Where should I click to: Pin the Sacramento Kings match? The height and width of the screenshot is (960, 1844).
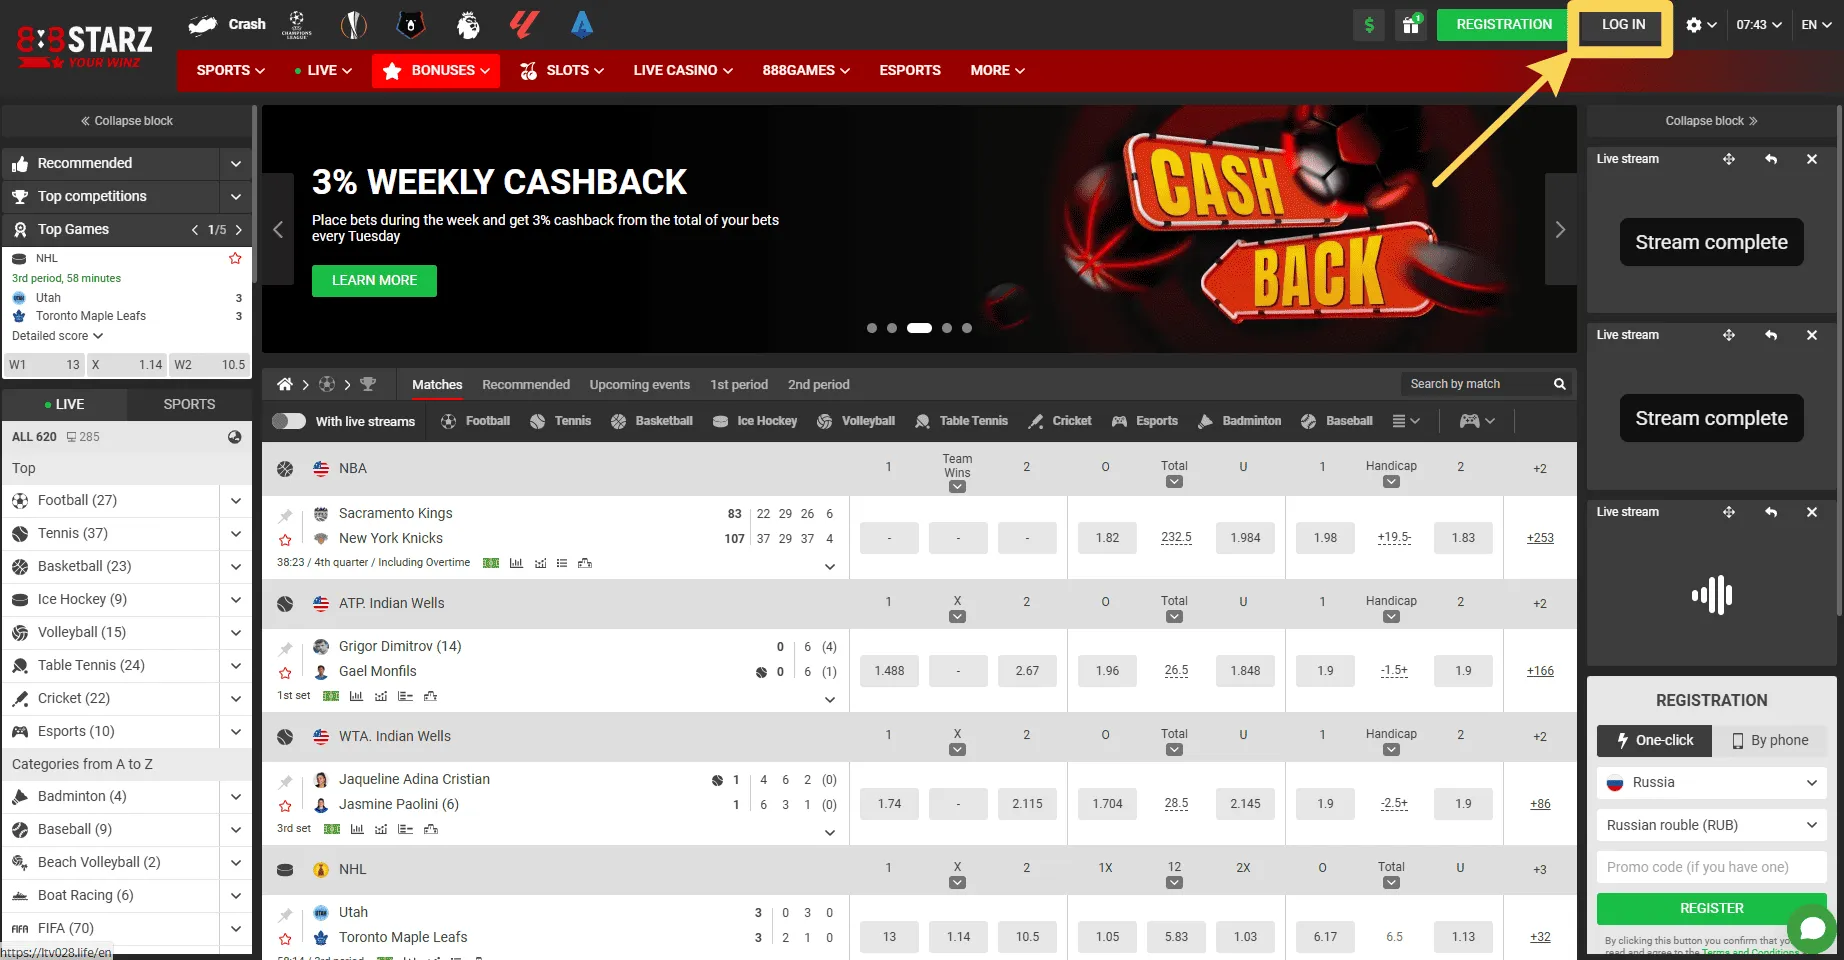(x=285, y=515)
